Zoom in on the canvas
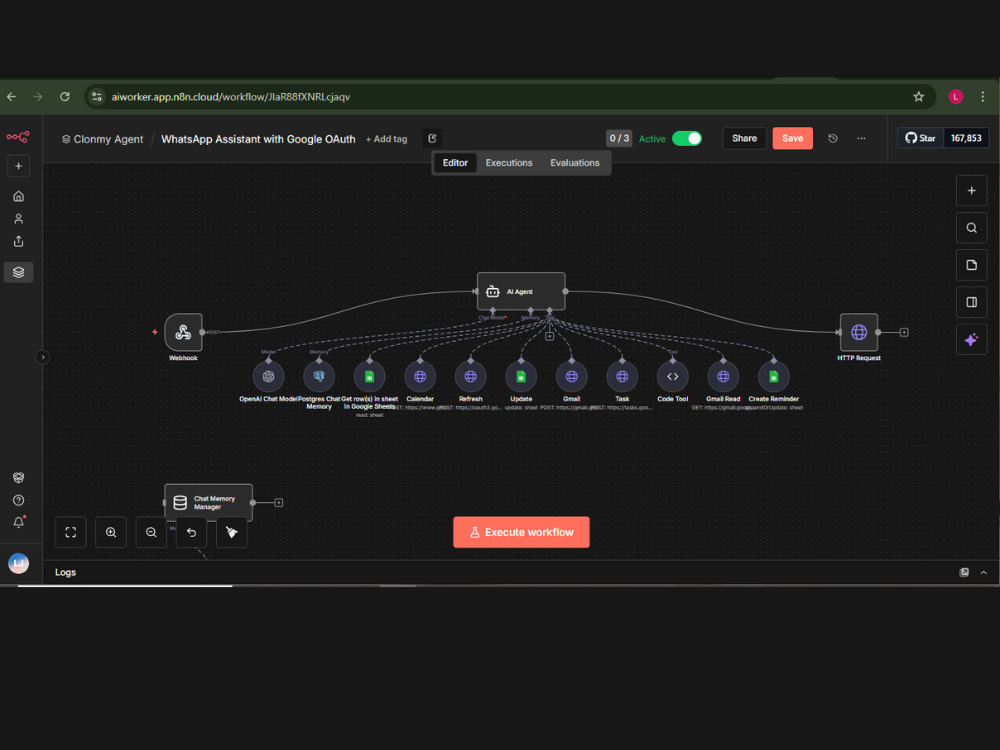This screenshot has height=750, width=1000. coord(111,532)
